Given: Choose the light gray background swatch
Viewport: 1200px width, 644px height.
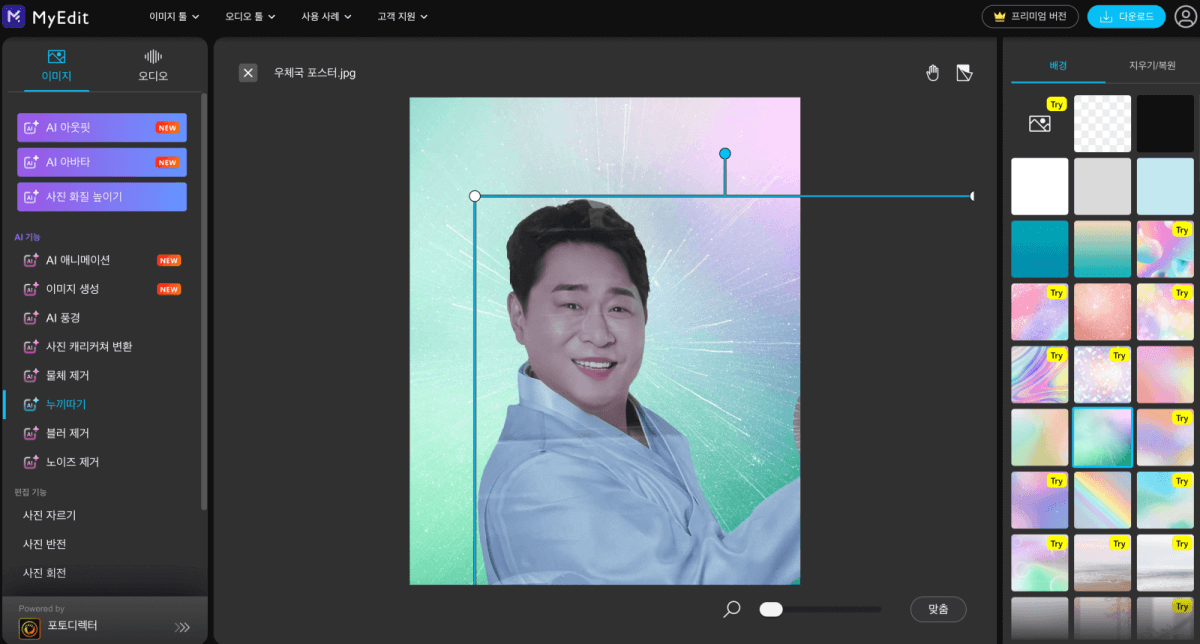Looking at the screenshot, I should point(1103,186).
